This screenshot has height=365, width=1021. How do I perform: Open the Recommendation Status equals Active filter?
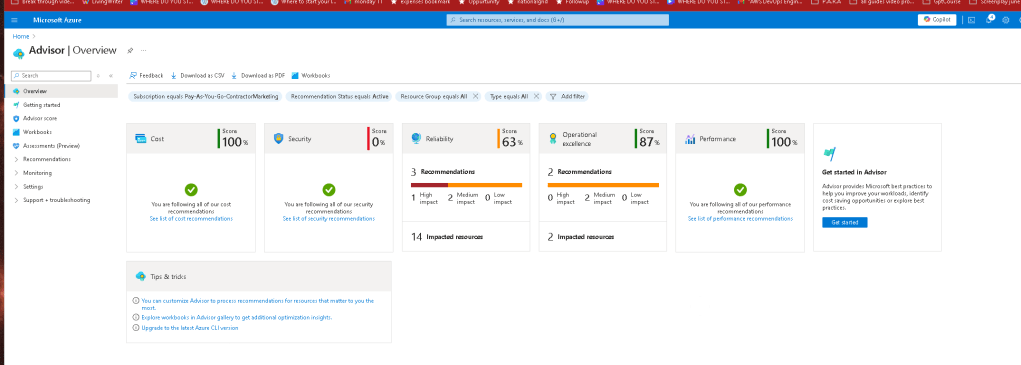(x=340, y=96)
